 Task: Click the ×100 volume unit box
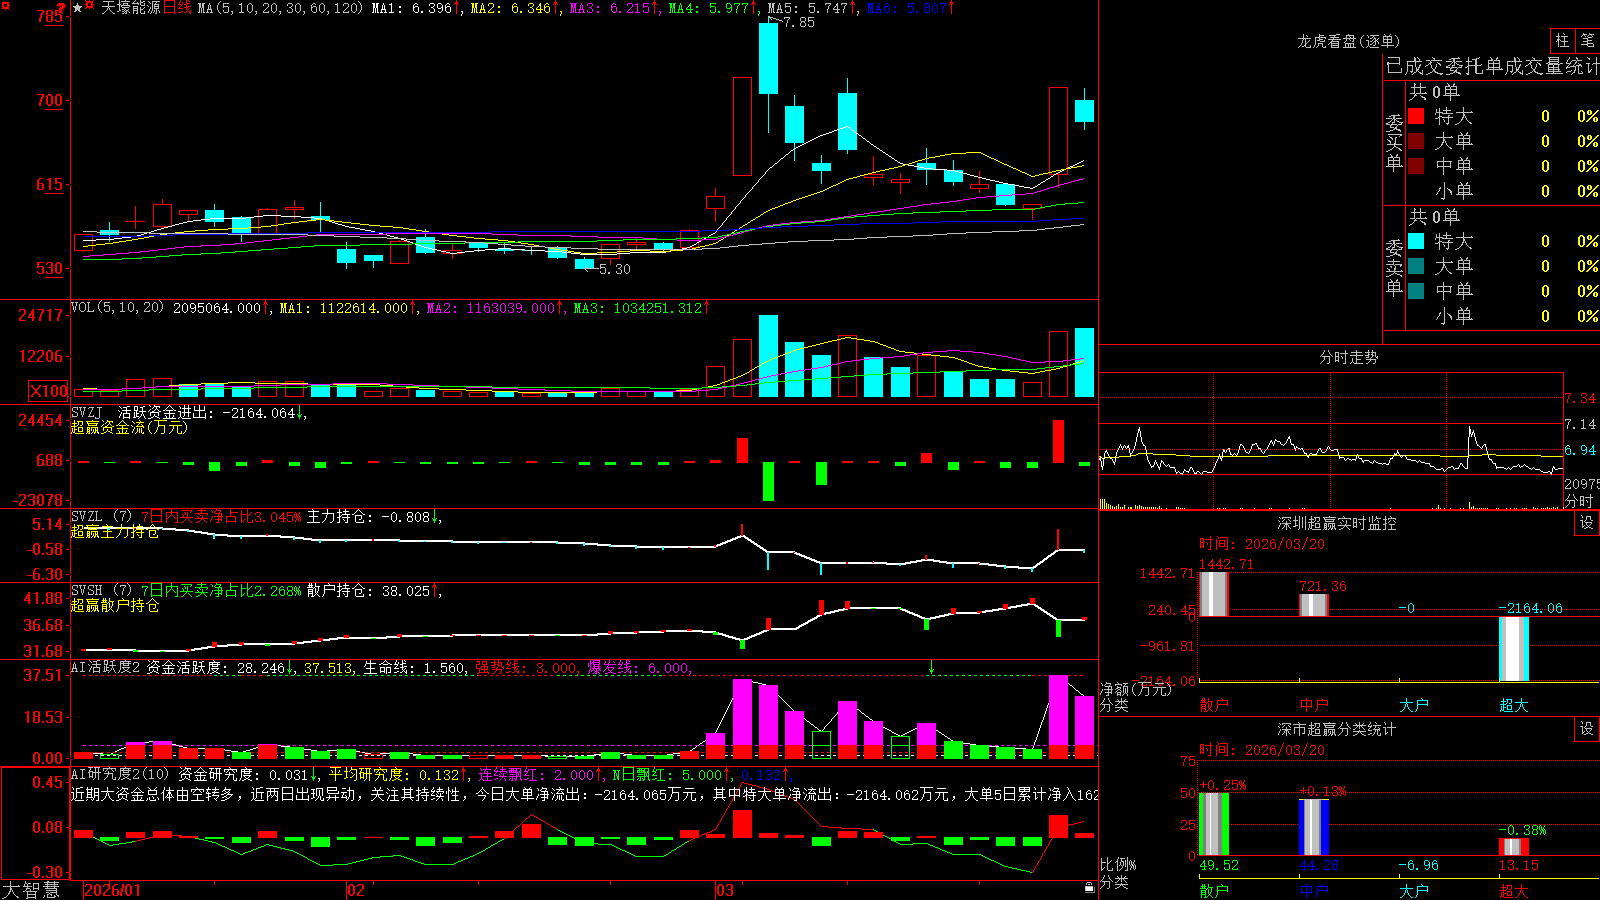48,391
